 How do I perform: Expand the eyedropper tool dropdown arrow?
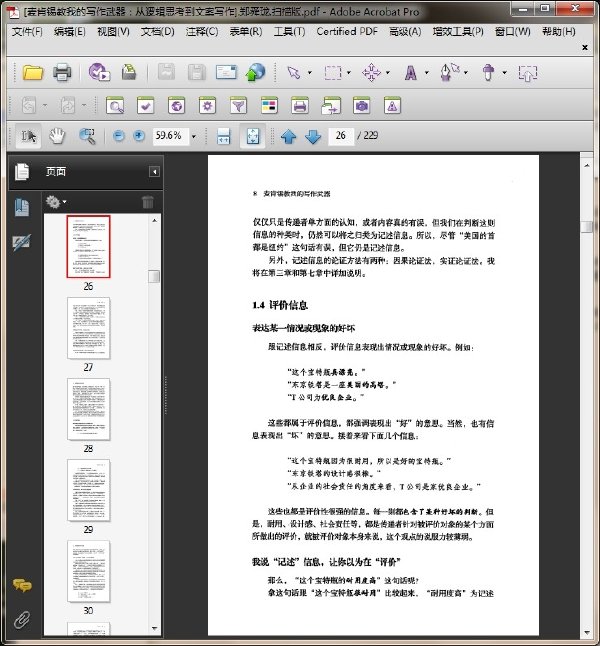(x=504, y=73)
